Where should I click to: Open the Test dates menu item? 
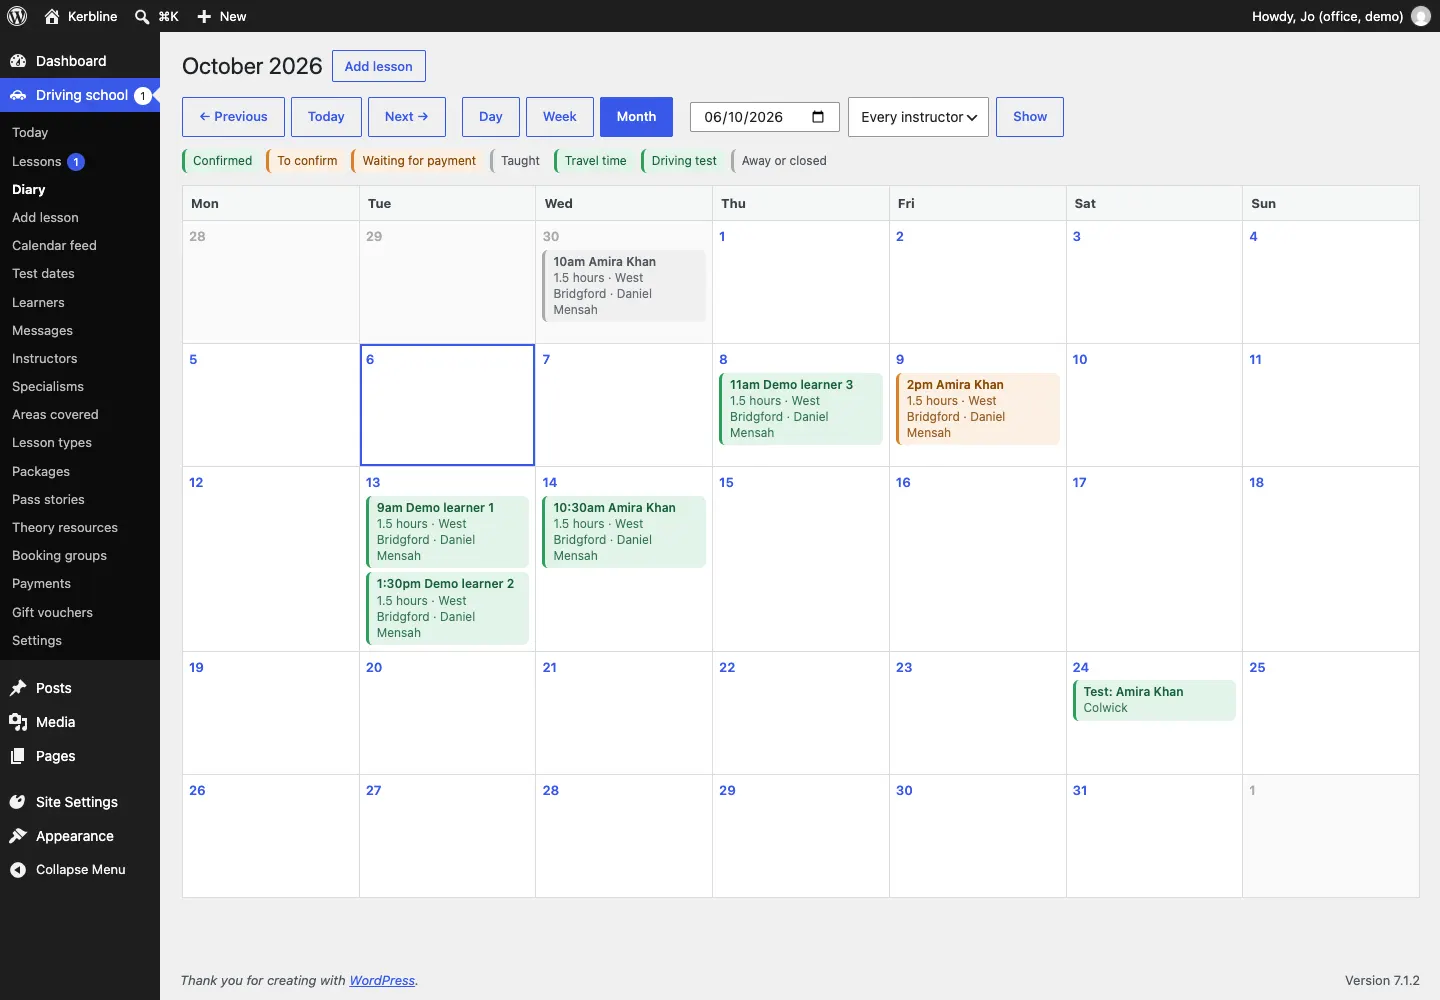tap(43, 274)
